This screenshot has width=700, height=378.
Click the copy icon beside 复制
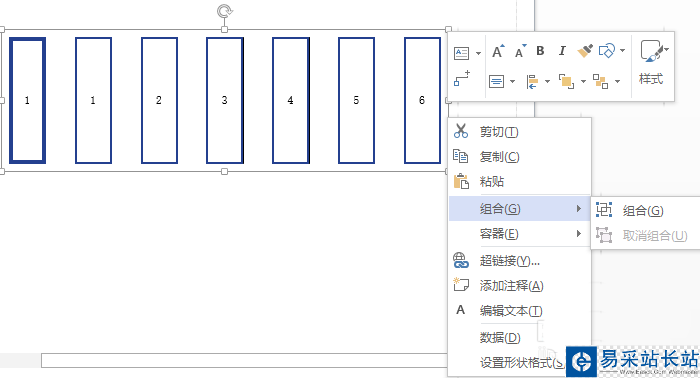(461, 156)
